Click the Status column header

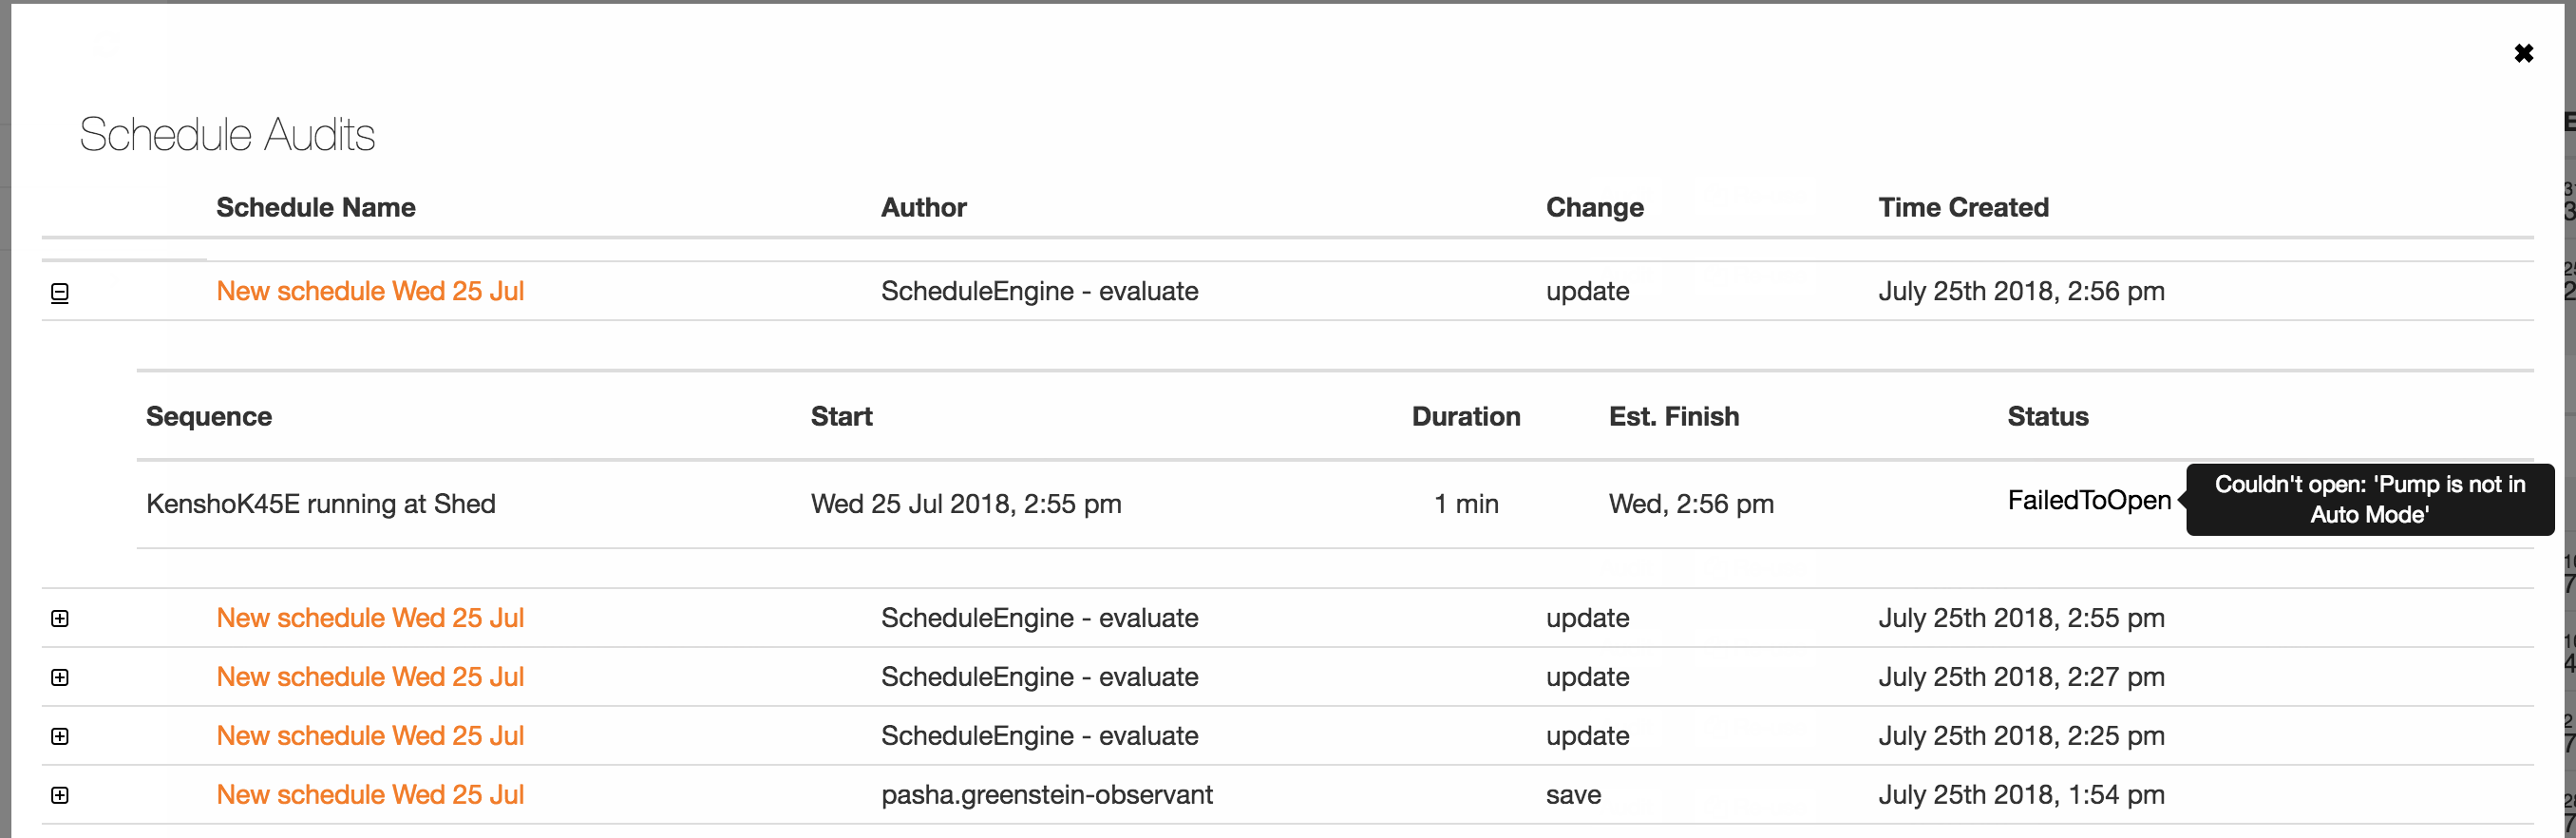[x=2047, y=417]
